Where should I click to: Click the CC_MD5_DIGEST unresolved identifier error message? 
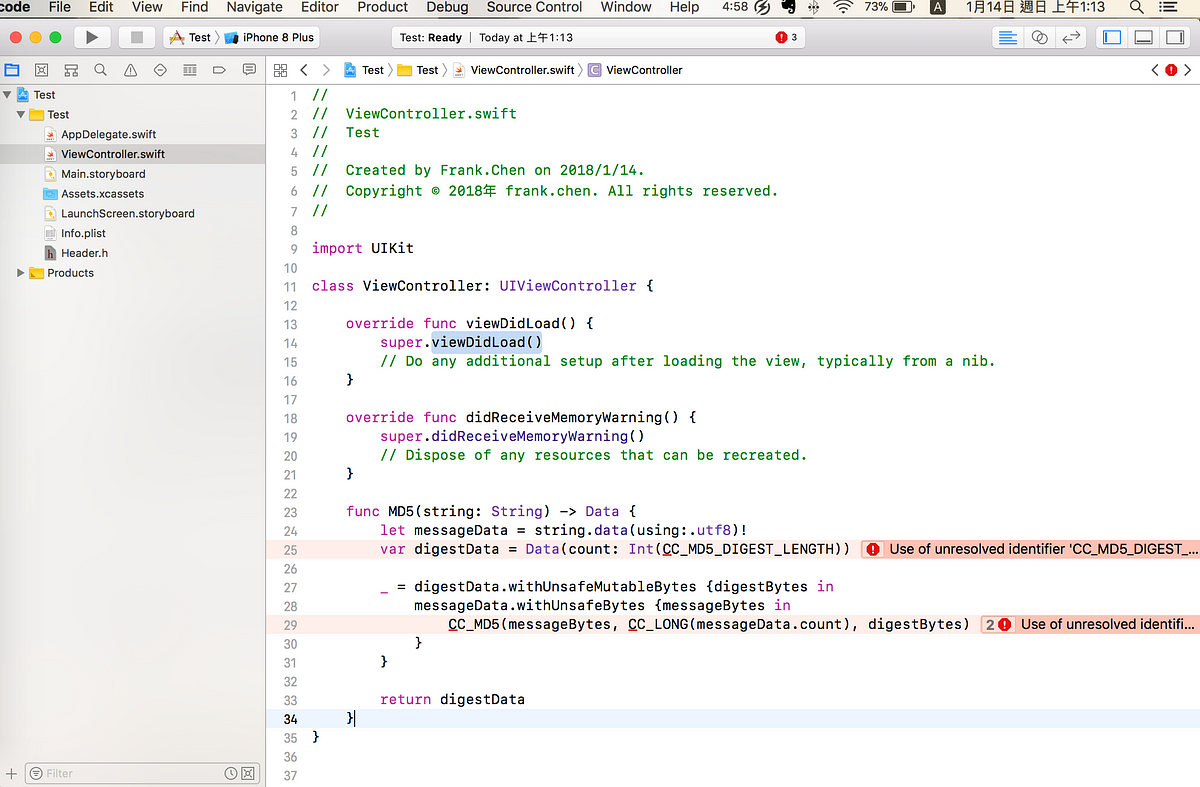click(x=1043, y=549)
